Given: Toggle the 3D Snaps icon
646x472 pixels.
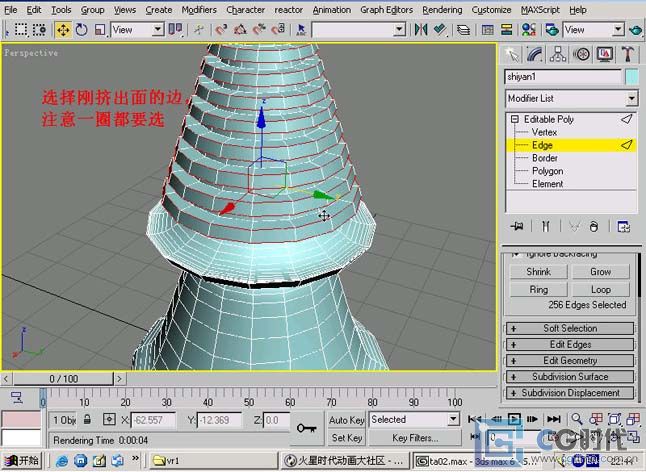Looking at the screenshot, I should pos(222,30).
